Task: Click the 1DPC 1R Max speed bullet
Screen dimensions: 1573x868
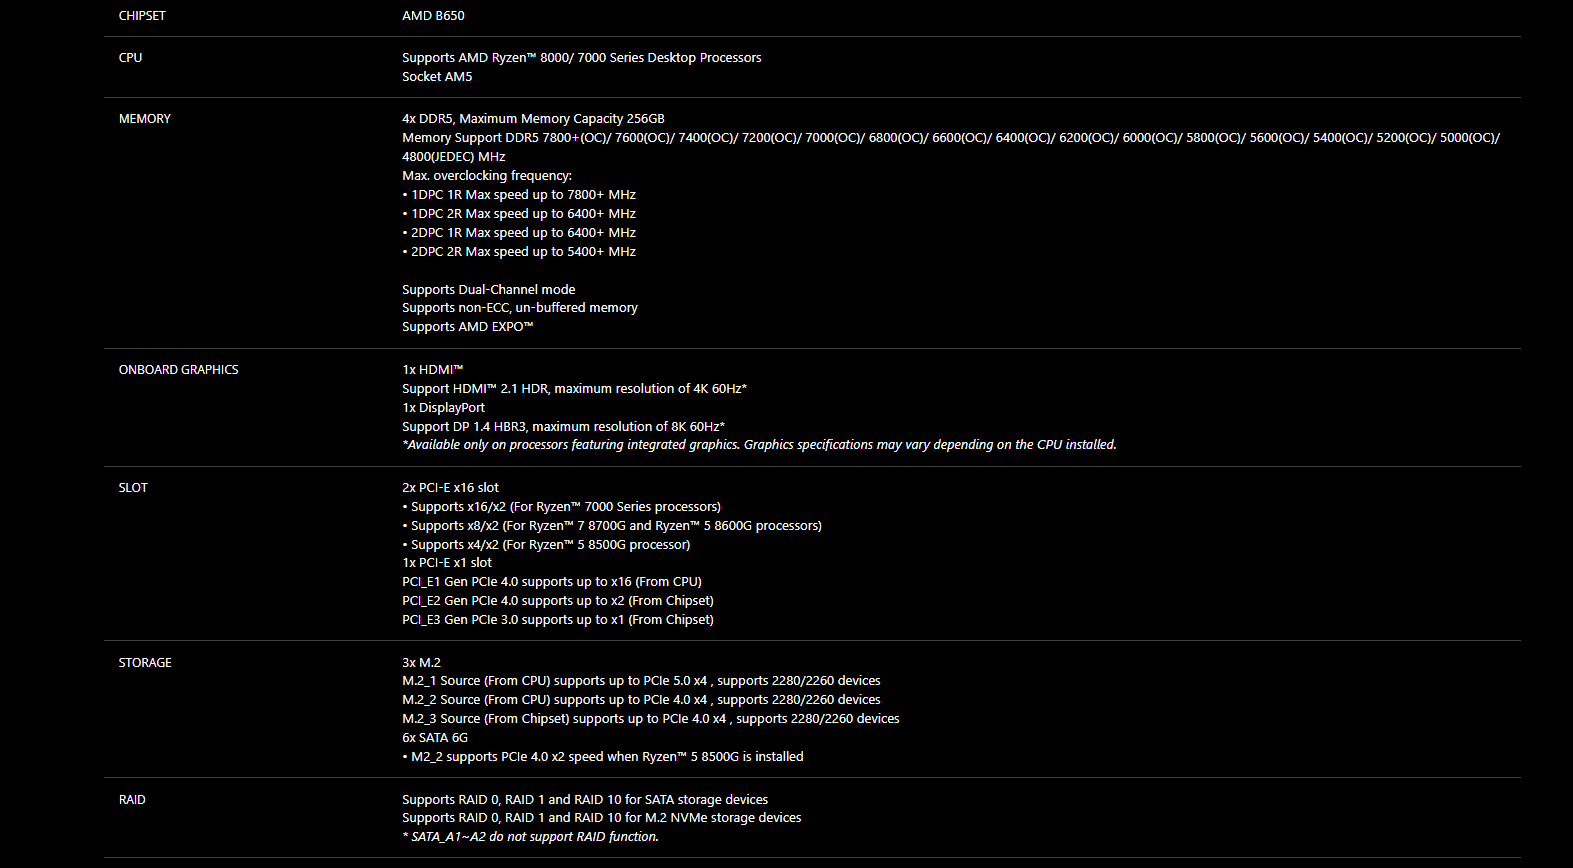Action: click(x=519, y=195)
